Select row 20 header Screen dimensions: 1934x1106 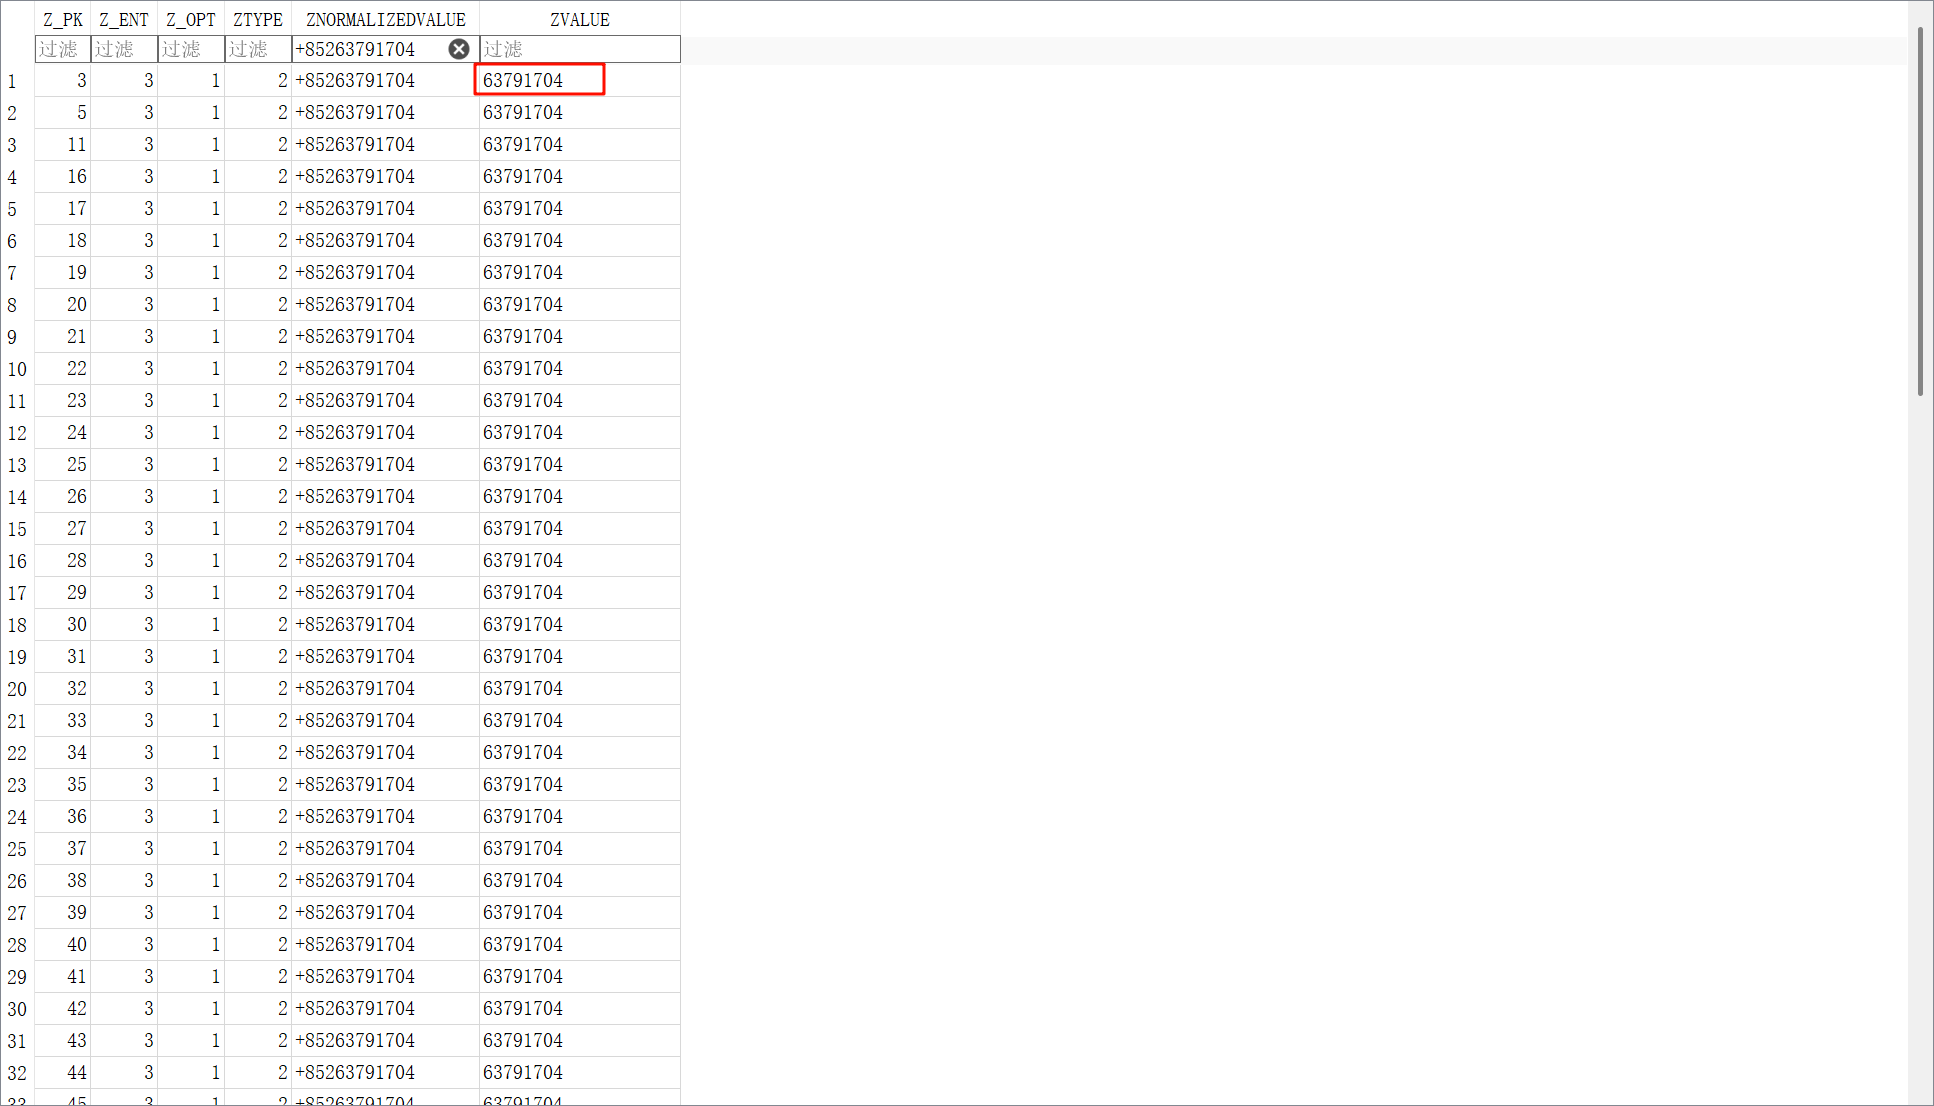point(17,689)
